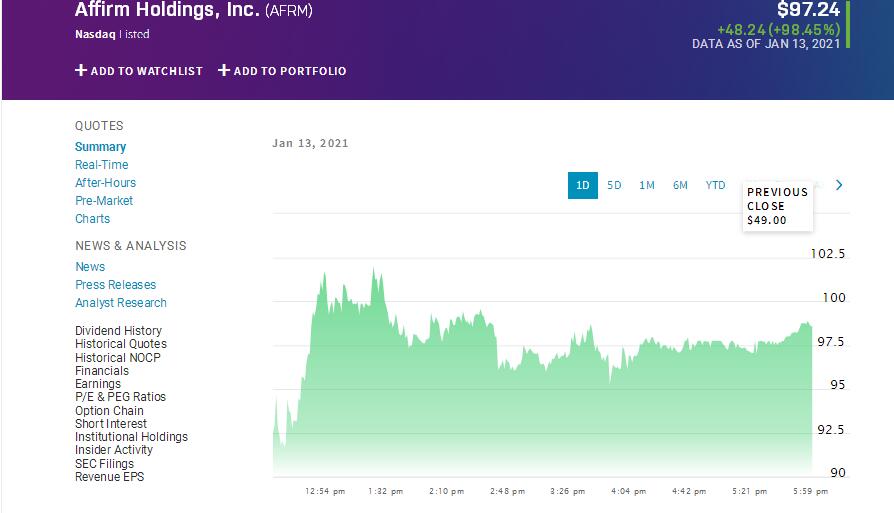The image size is (894, 513).
Task: Switch chart to 6M range
Action: tap(680, 185)
